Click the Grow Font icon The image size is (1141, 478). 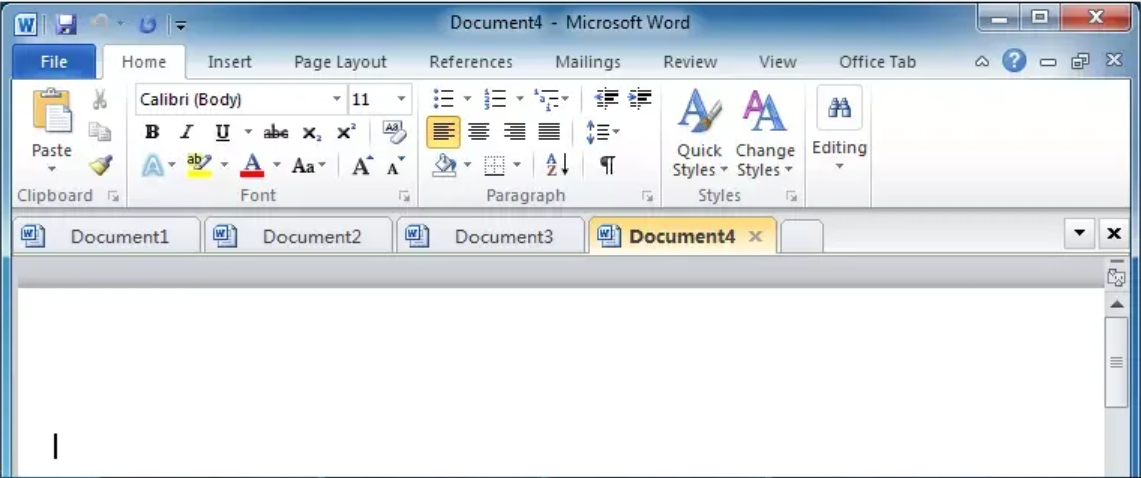click(x=362, y=166)
